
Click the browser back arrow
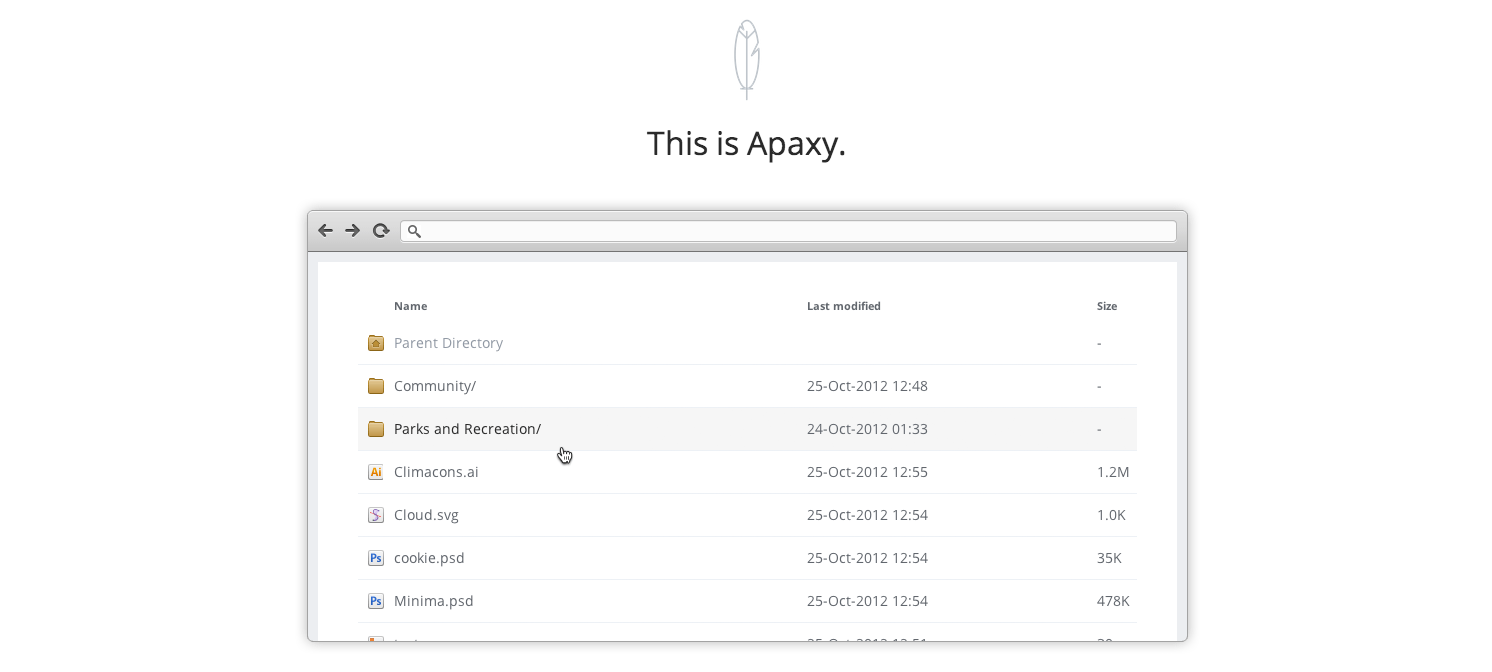click(325, 230)
